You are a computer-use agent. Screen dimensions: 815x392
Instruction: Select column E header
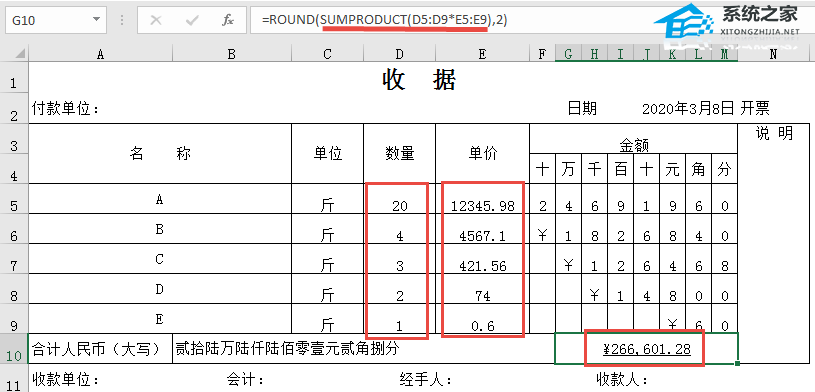pyautogui.click(x=482, y=54)
